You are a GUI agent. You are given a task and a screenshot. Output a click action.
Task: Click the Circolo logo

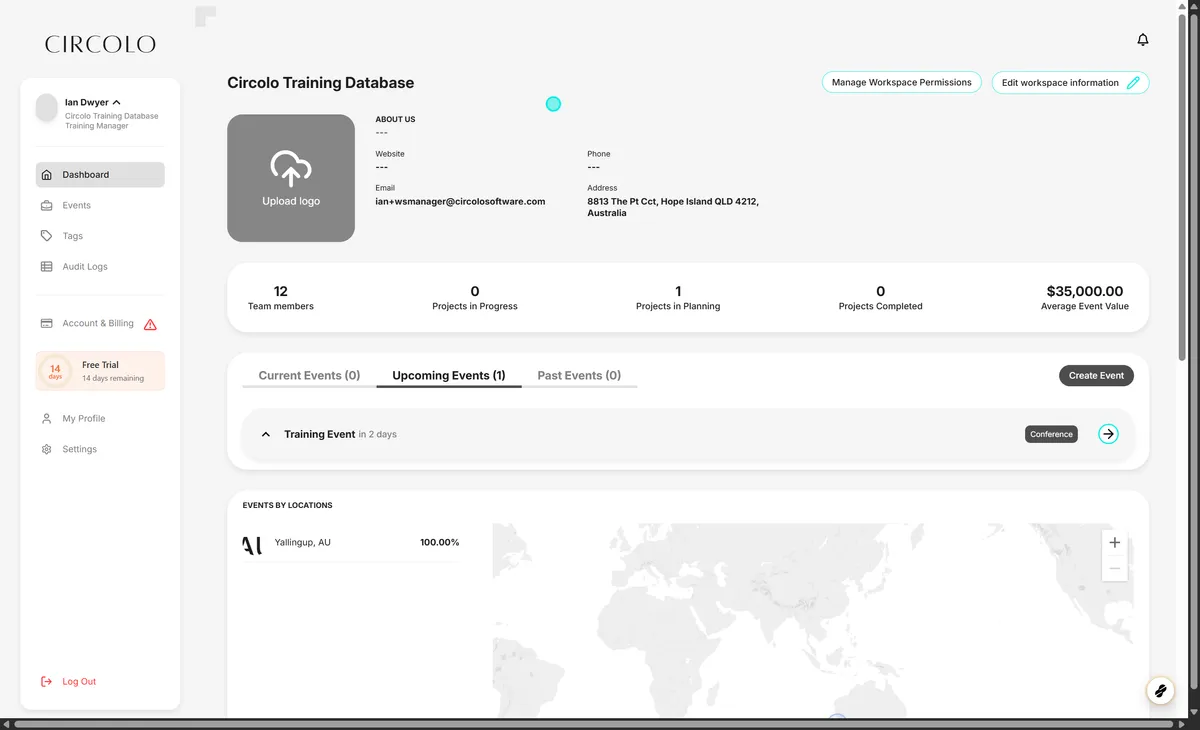(x=100, y=44)
